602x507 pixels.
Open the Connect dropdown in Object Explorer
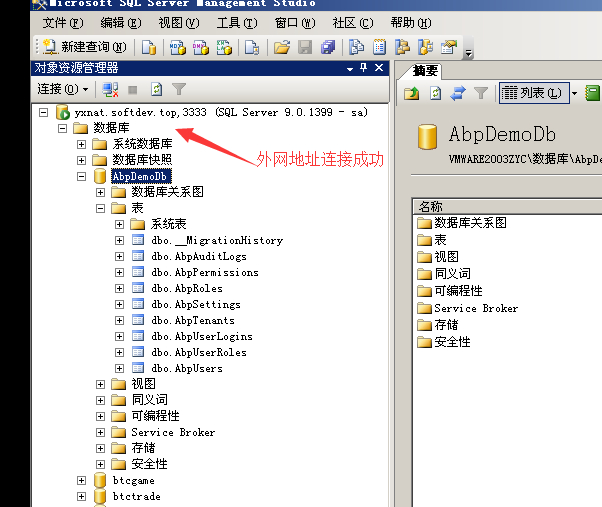(63, 89)
